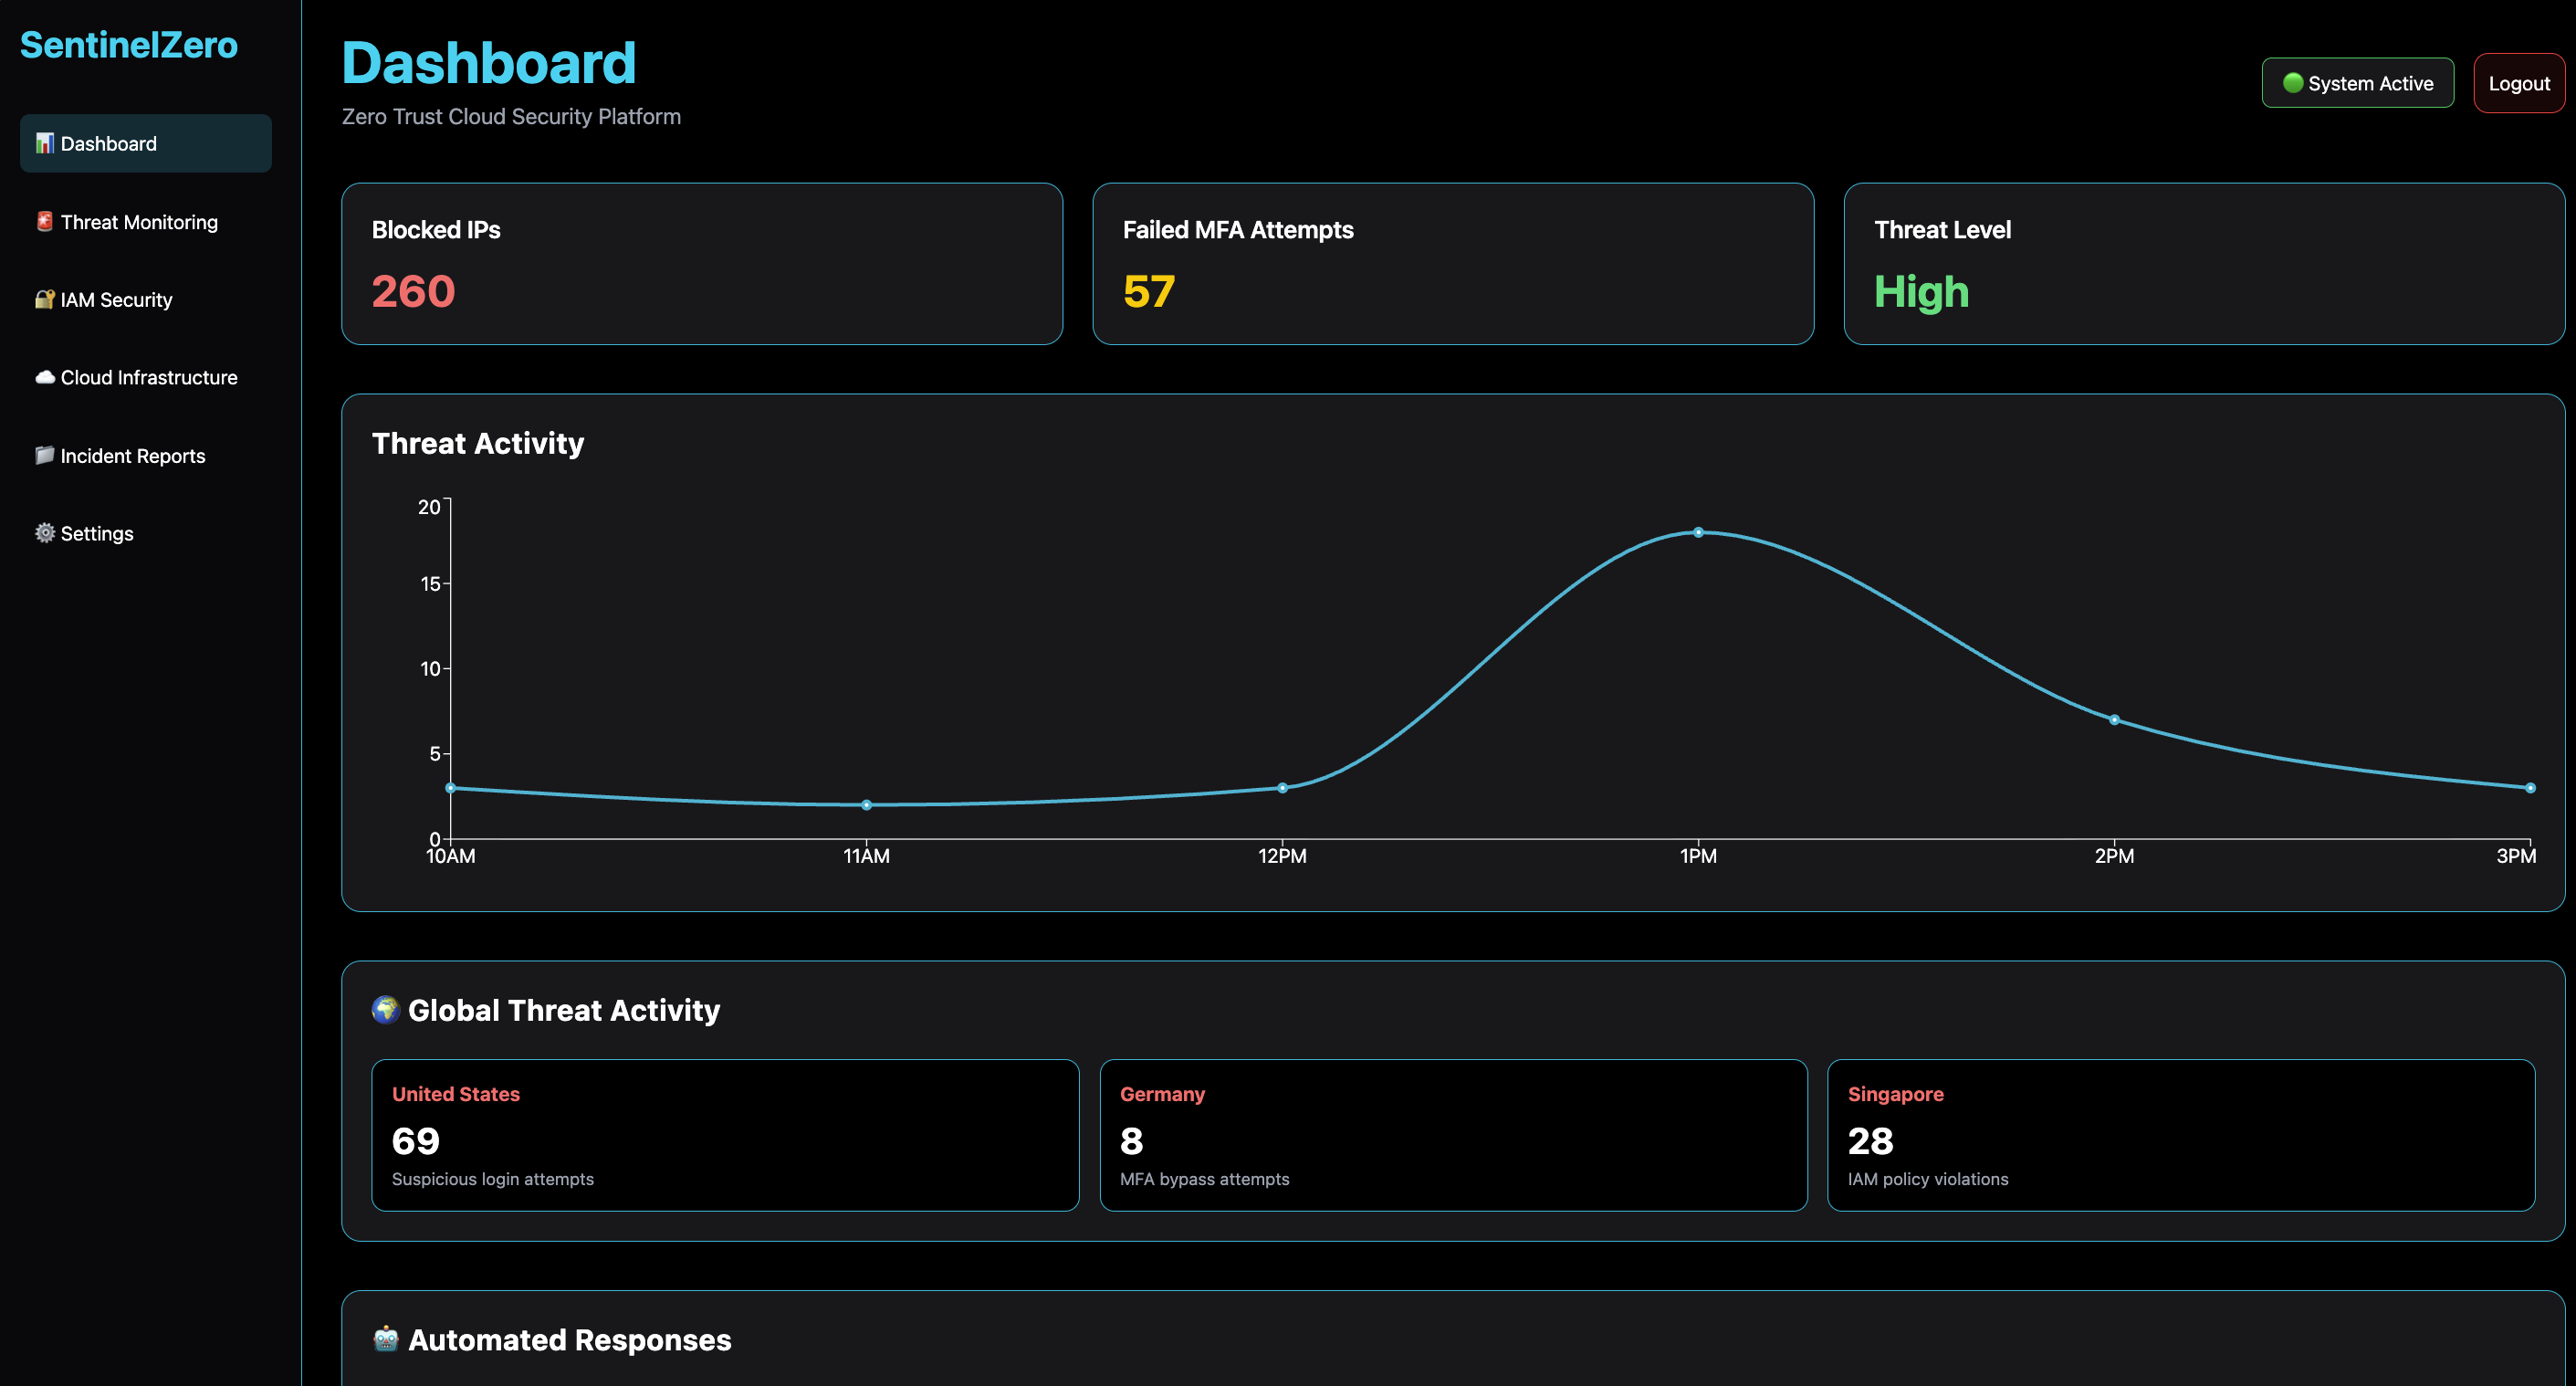Click the Threat Monitoring siren icon

(x=45, y=222)
